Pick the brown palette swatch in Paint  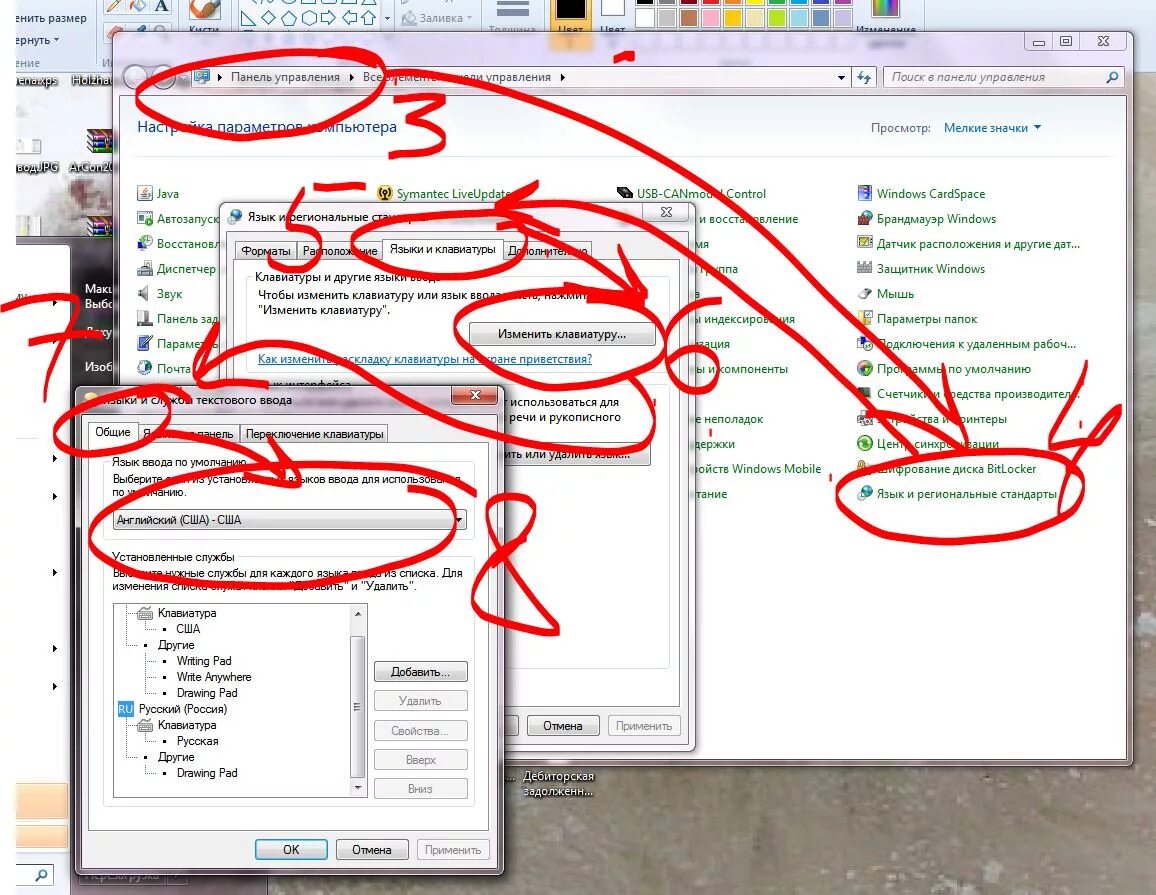(688, 18)
